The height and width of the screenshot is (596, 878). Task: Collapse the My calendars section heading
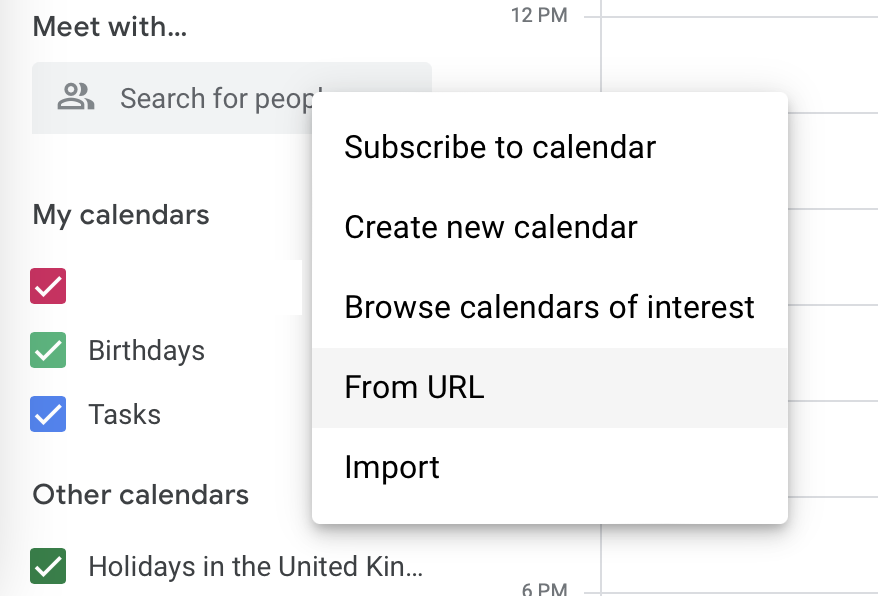[121, 215]
